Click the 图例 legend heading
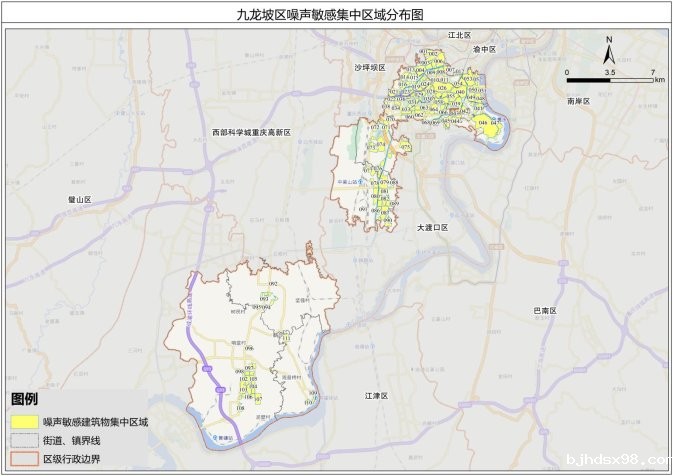Viewport: 673px width, 476px height. [26, 400]
